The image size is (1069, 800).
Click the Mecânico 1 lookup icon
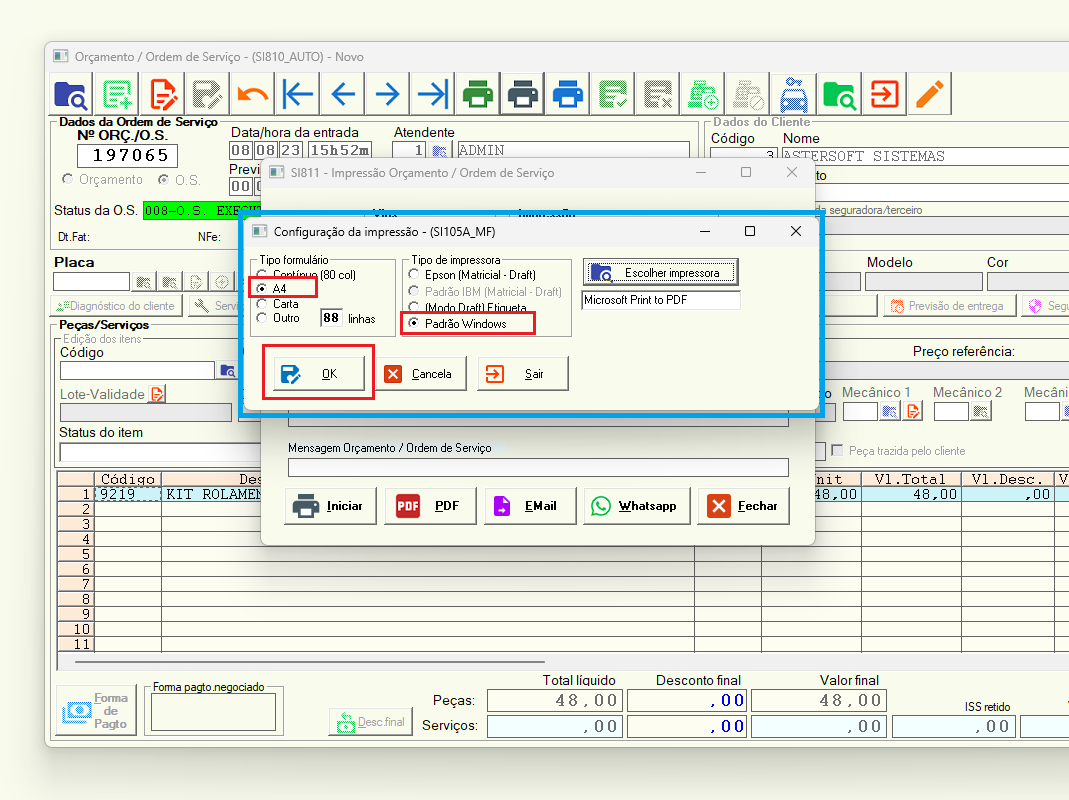click(890, 411)
